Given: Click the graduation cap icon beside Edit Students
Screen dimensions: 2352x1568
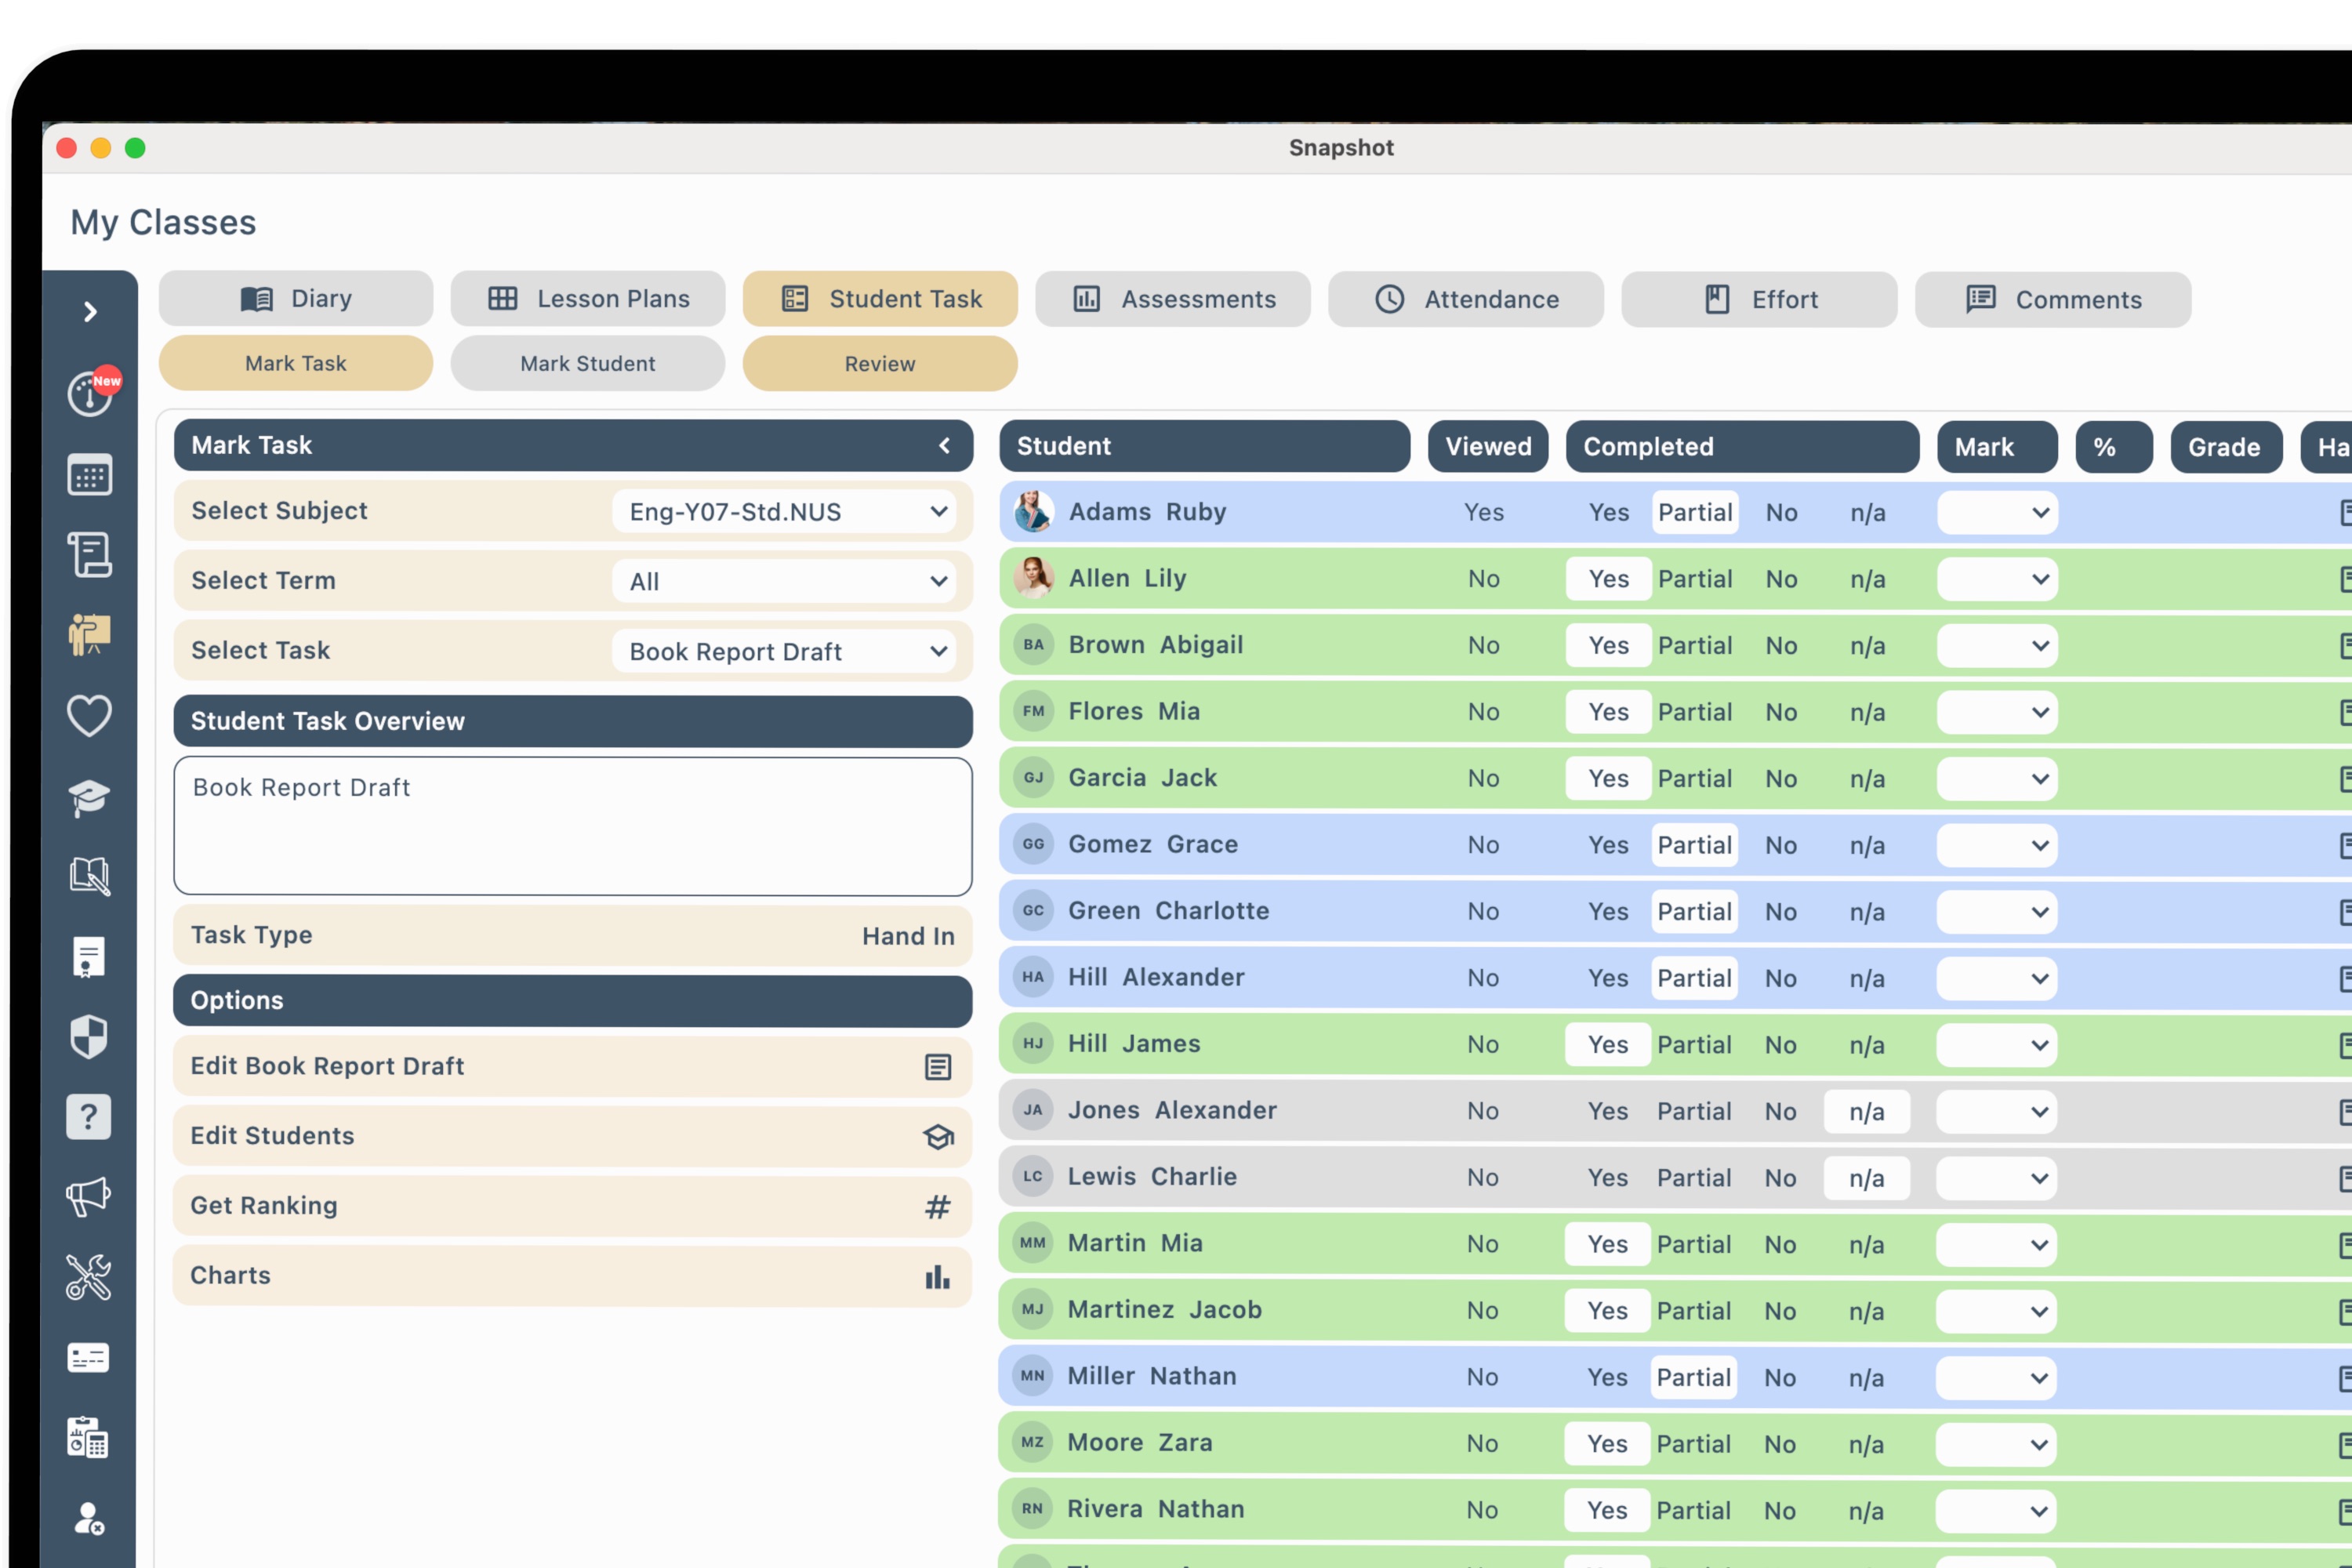Looking at the screenshot, I should [937, 1137].
